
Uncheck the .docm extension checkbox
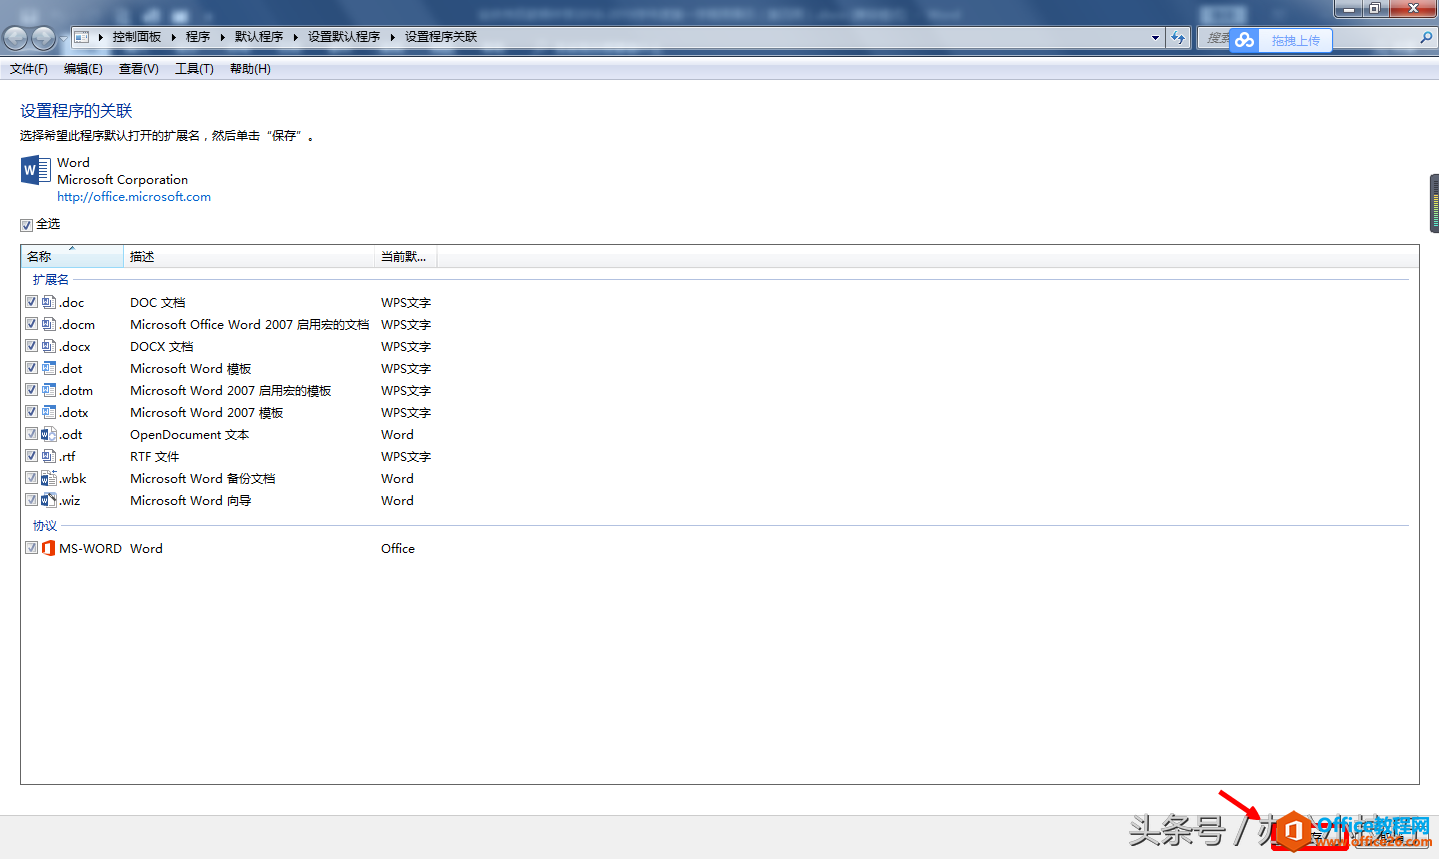31,324
